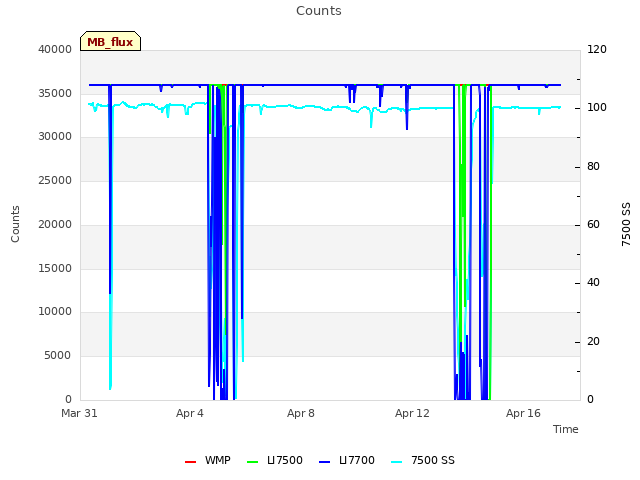Click the 40000 left axis tick label

55,49
